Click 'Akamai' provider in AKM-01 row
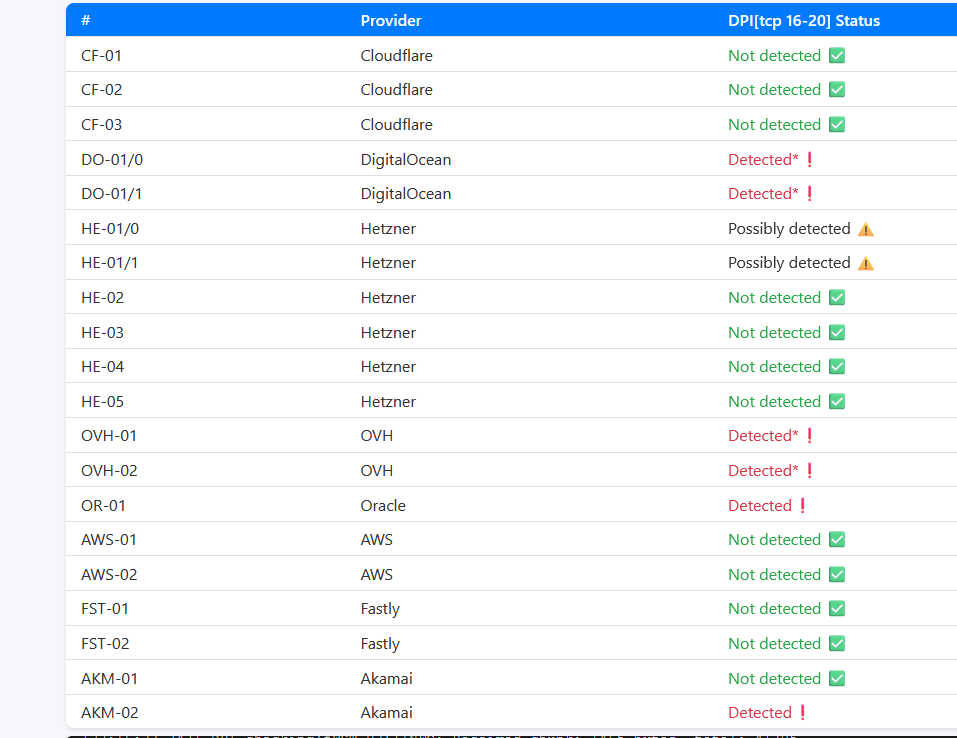 [x=386, y=678]
